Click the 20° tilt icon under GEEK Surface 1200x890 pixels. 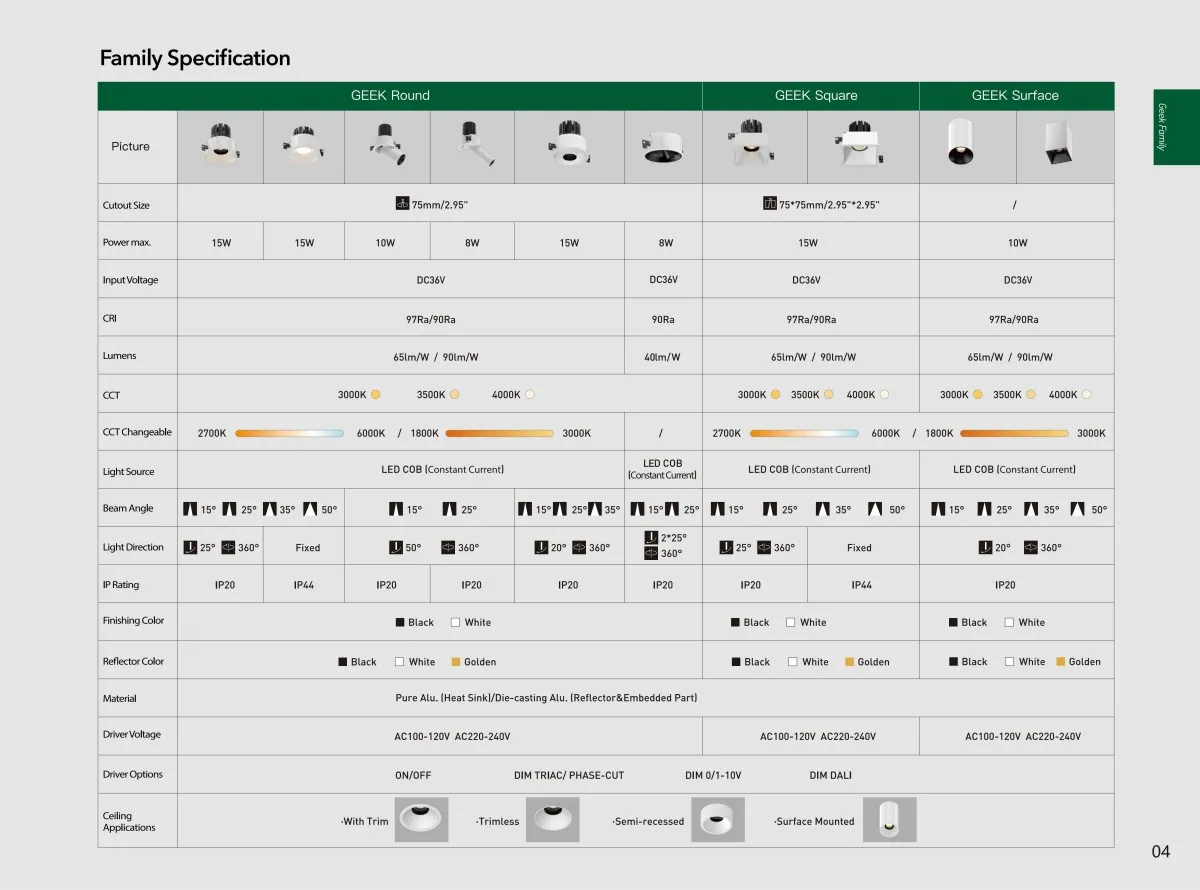pyautogui.click(x=985, y=547)
